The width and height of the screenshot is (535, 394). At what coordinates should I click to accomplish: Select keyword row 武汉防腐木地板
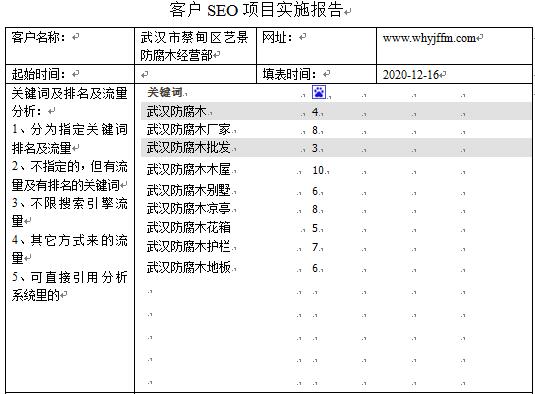[x=336, y=268]
